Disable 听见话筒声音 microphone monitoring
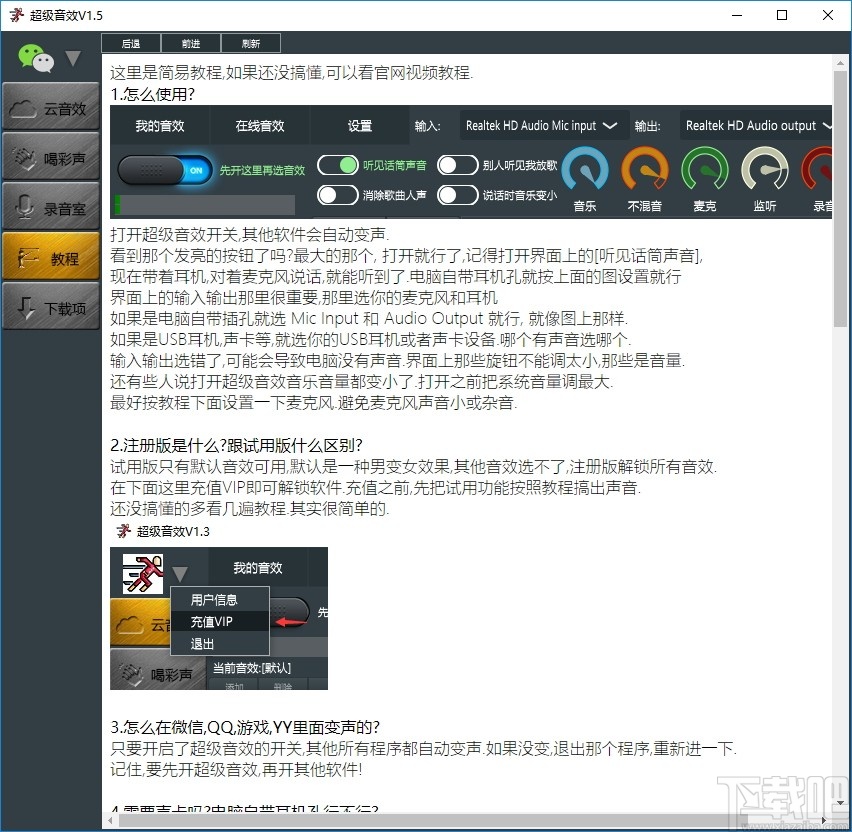 338,163
